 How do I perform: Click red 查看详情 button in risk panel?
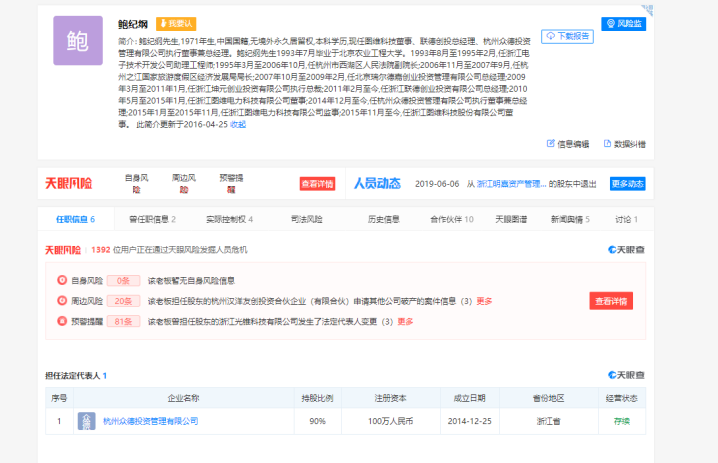click(x=611, y=301)
